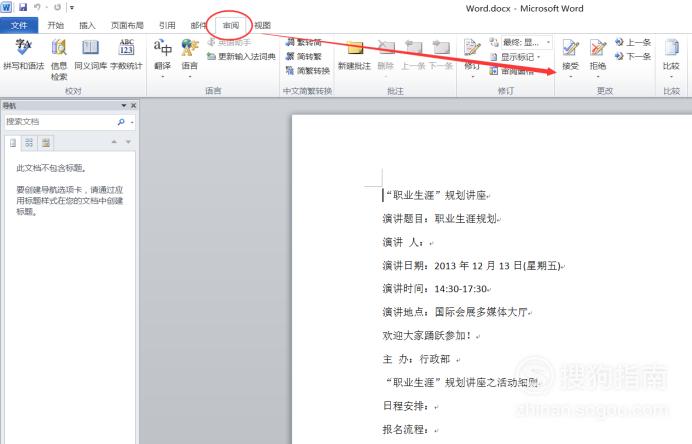Click 繁转简 traditional to simplified
Image resolution: width=692 pixels, height=444 pixels.
click(304, 42)
